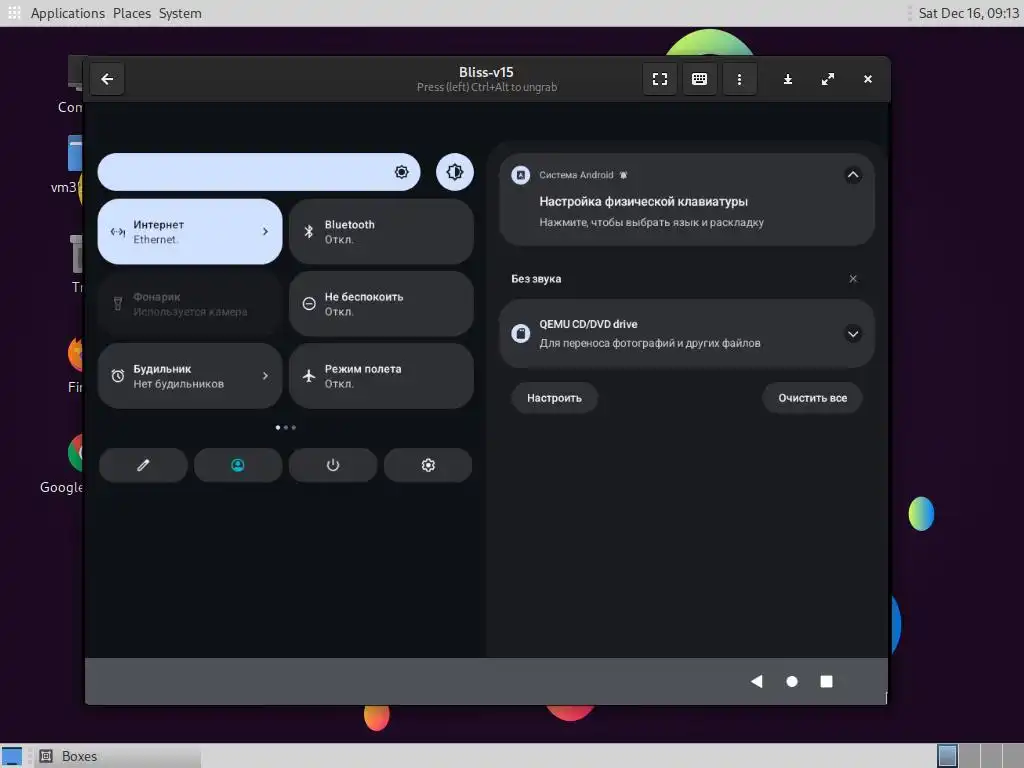The width and height of the screenshot is (1024, 768).
Task: Toggle Режим полета airplane mode tile
Action: tap(381, 376)
